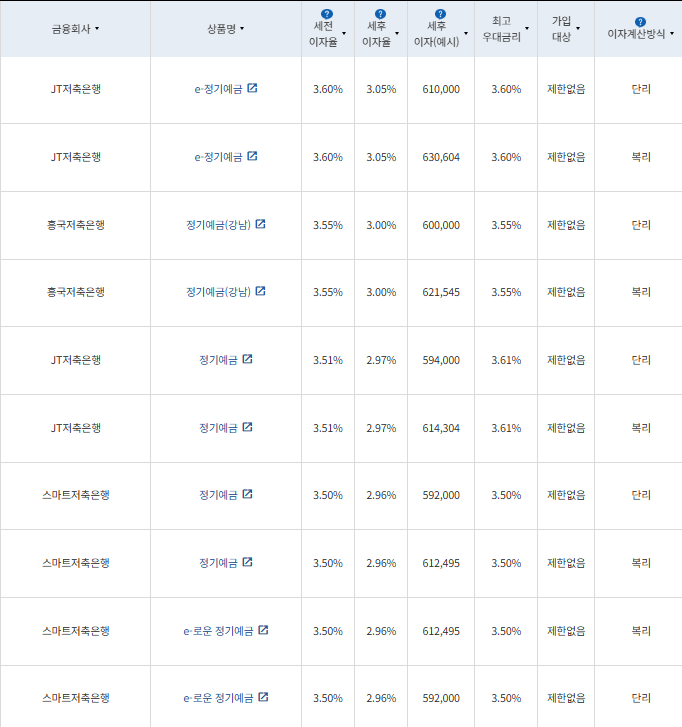Click 최고 우대금리 column header text
682x727 pixels.
pos(502,29)
